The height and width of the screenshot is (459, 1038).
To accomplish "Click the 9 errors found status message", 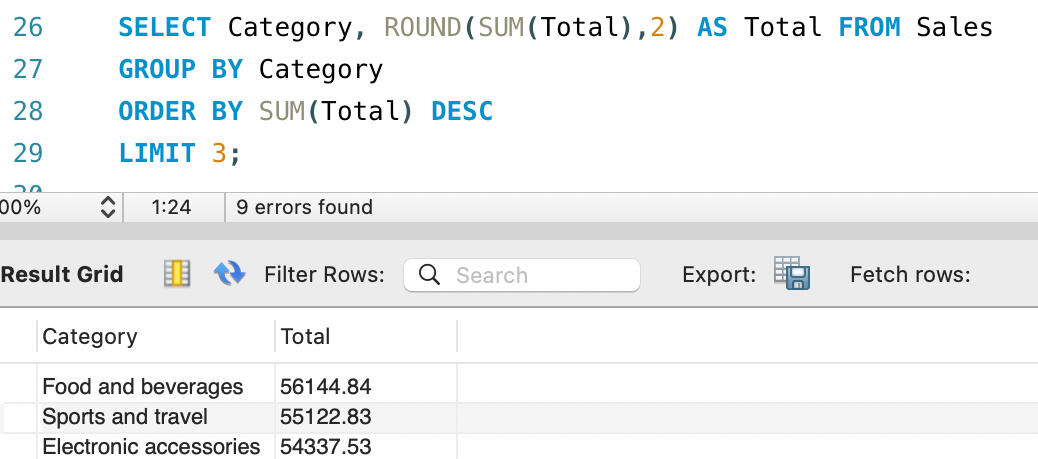I will (304, 208).
